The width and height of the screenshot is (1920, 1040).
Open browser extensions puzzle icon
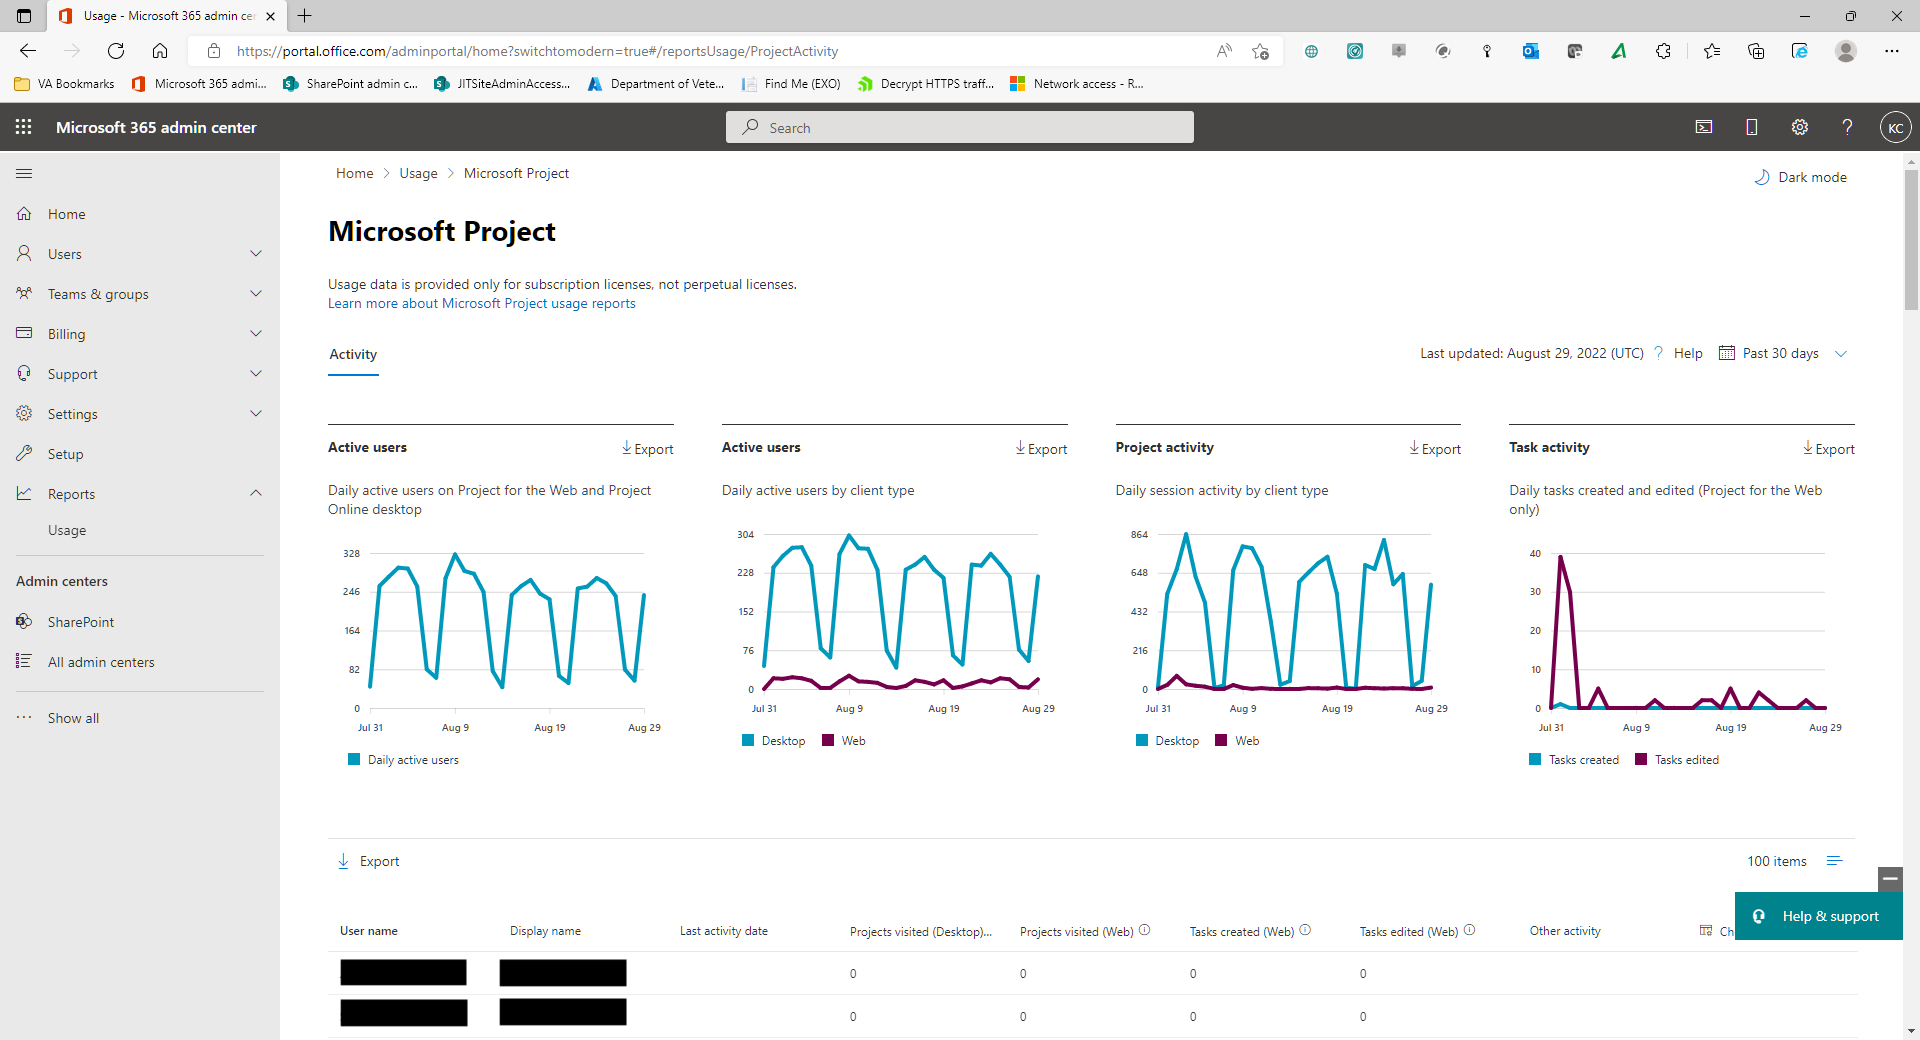[x=1663, y=51]
